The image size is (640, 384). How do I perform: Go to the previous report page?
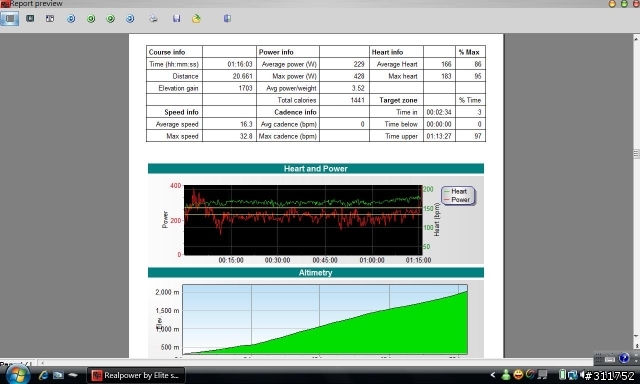pyautogui.click(x=91, y=19)
